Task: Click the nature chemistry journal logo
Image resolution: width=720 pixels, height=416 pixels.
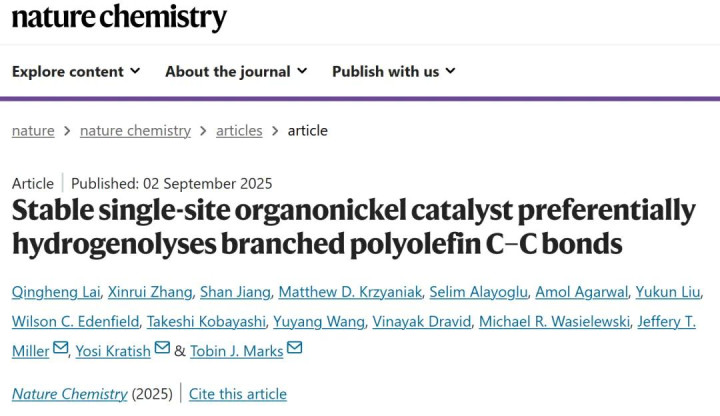Action: coord(119,17)
